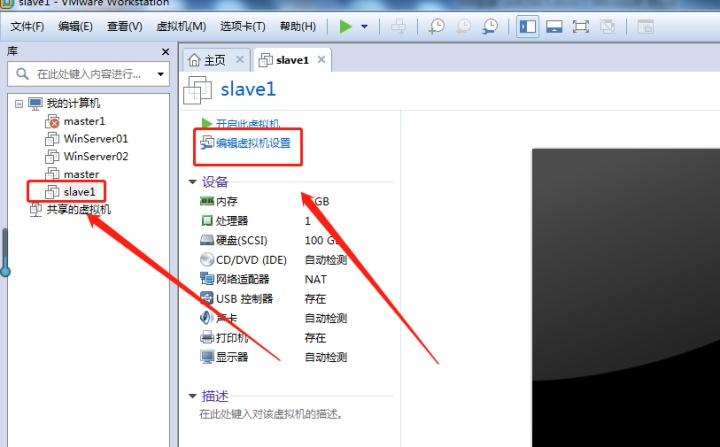This screenshot has height=447, width=720.
Task: Click the 打印机 printer icon
Action: 207,338
